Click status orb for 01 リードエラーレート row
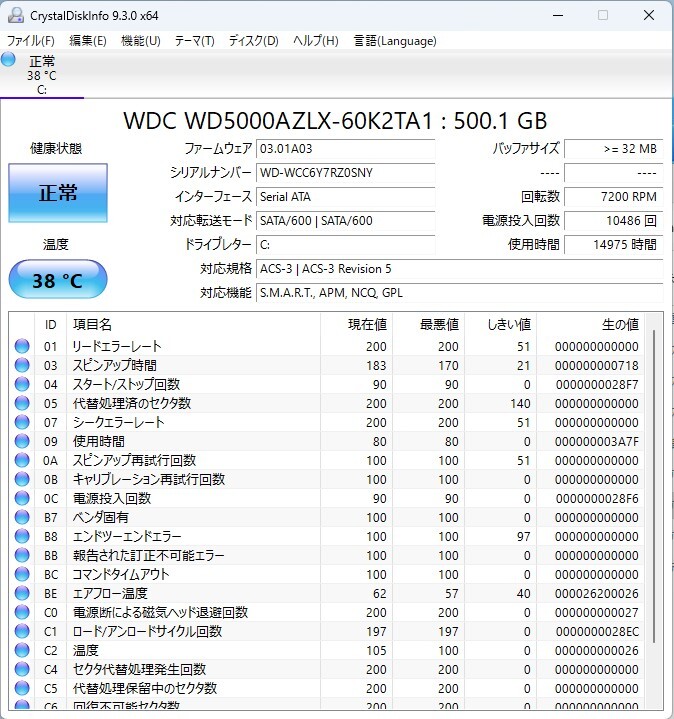This screenshot has height=719, width=674. [x=22, y=346]
